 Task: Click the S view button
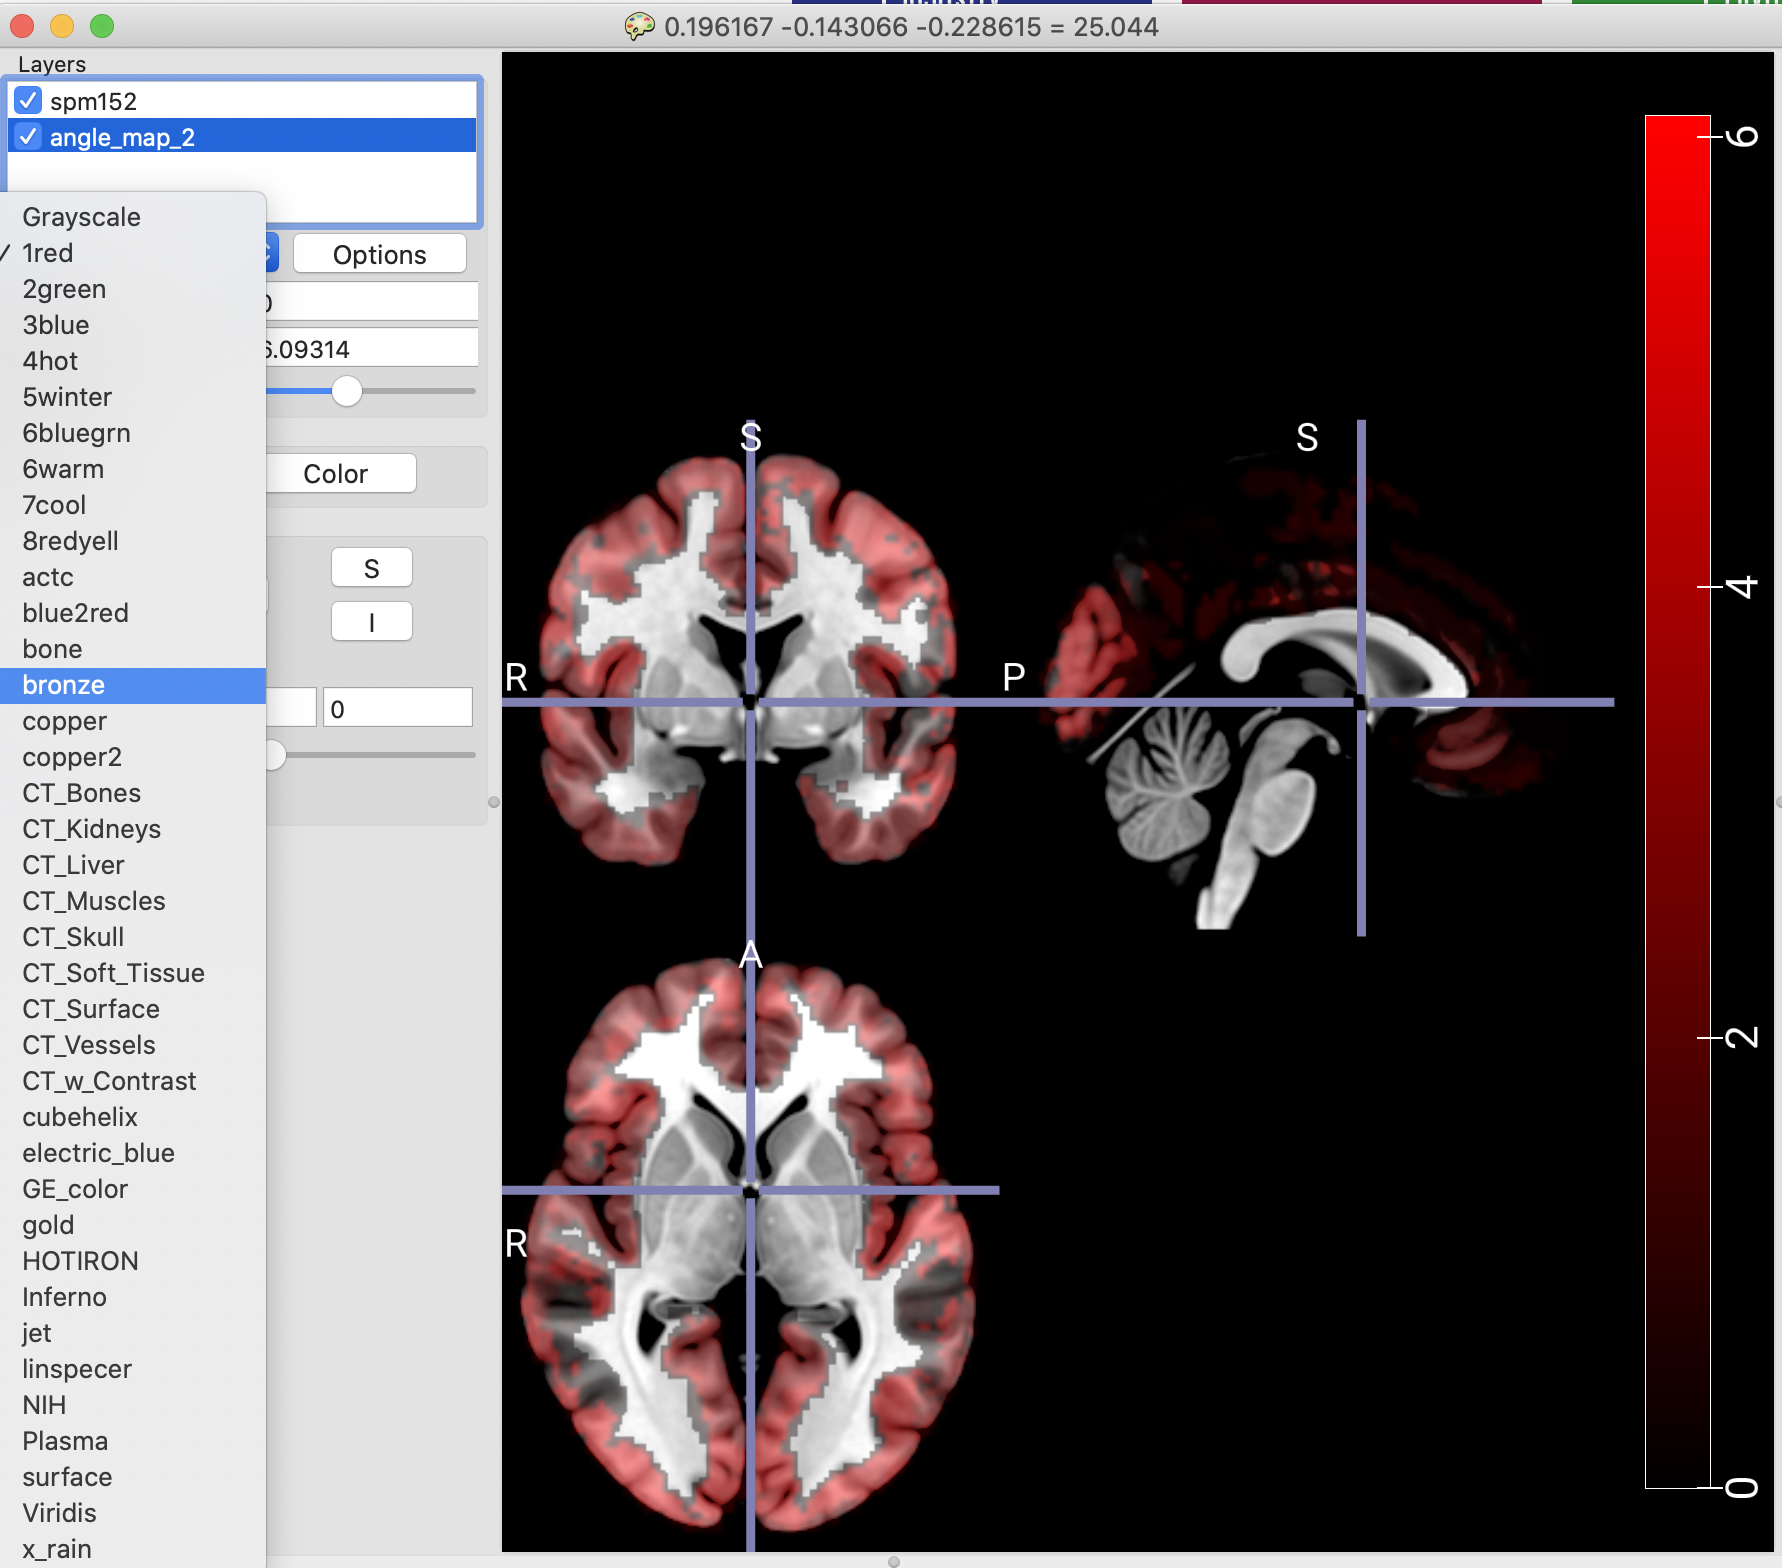pos(371,568)
